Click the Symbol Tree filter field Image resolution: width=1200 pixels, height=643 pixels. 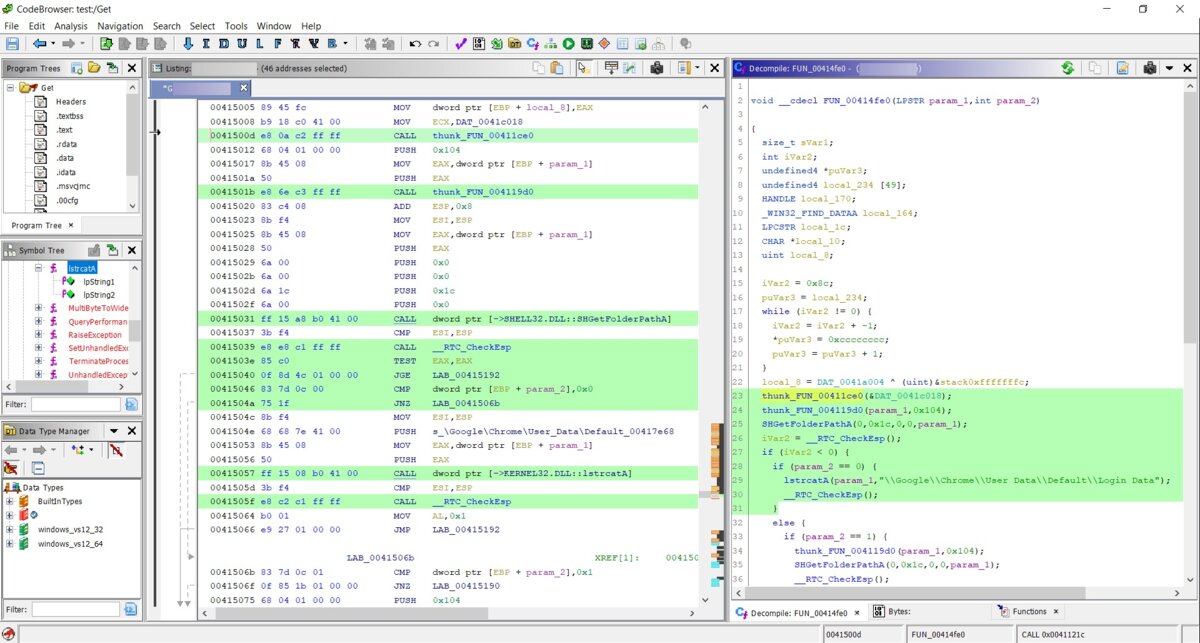75,404
